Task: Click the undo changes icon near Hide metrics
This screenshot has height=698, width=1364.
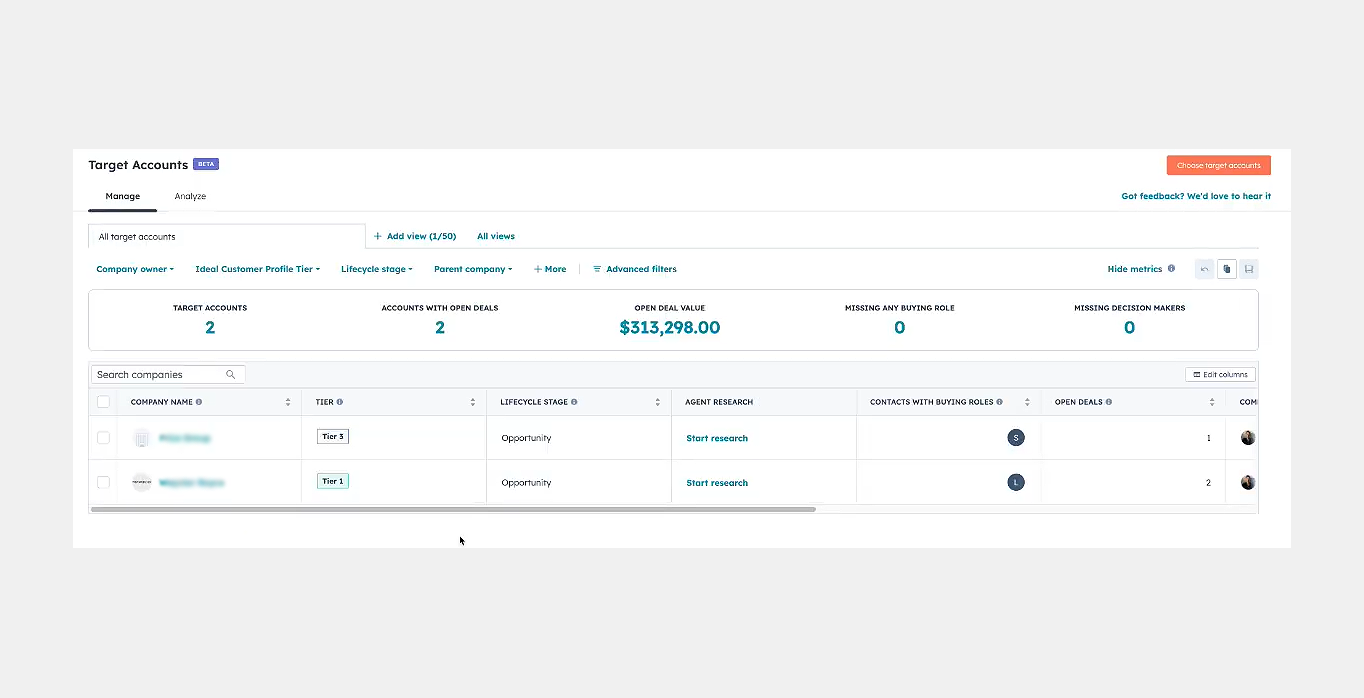Action: coord(1204,268)
